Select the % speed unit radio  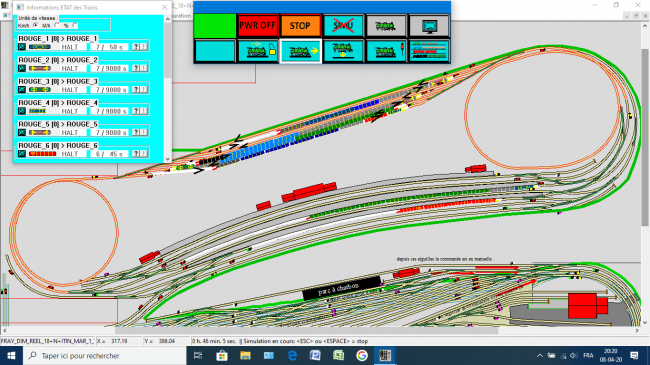(x=75, y=25)
